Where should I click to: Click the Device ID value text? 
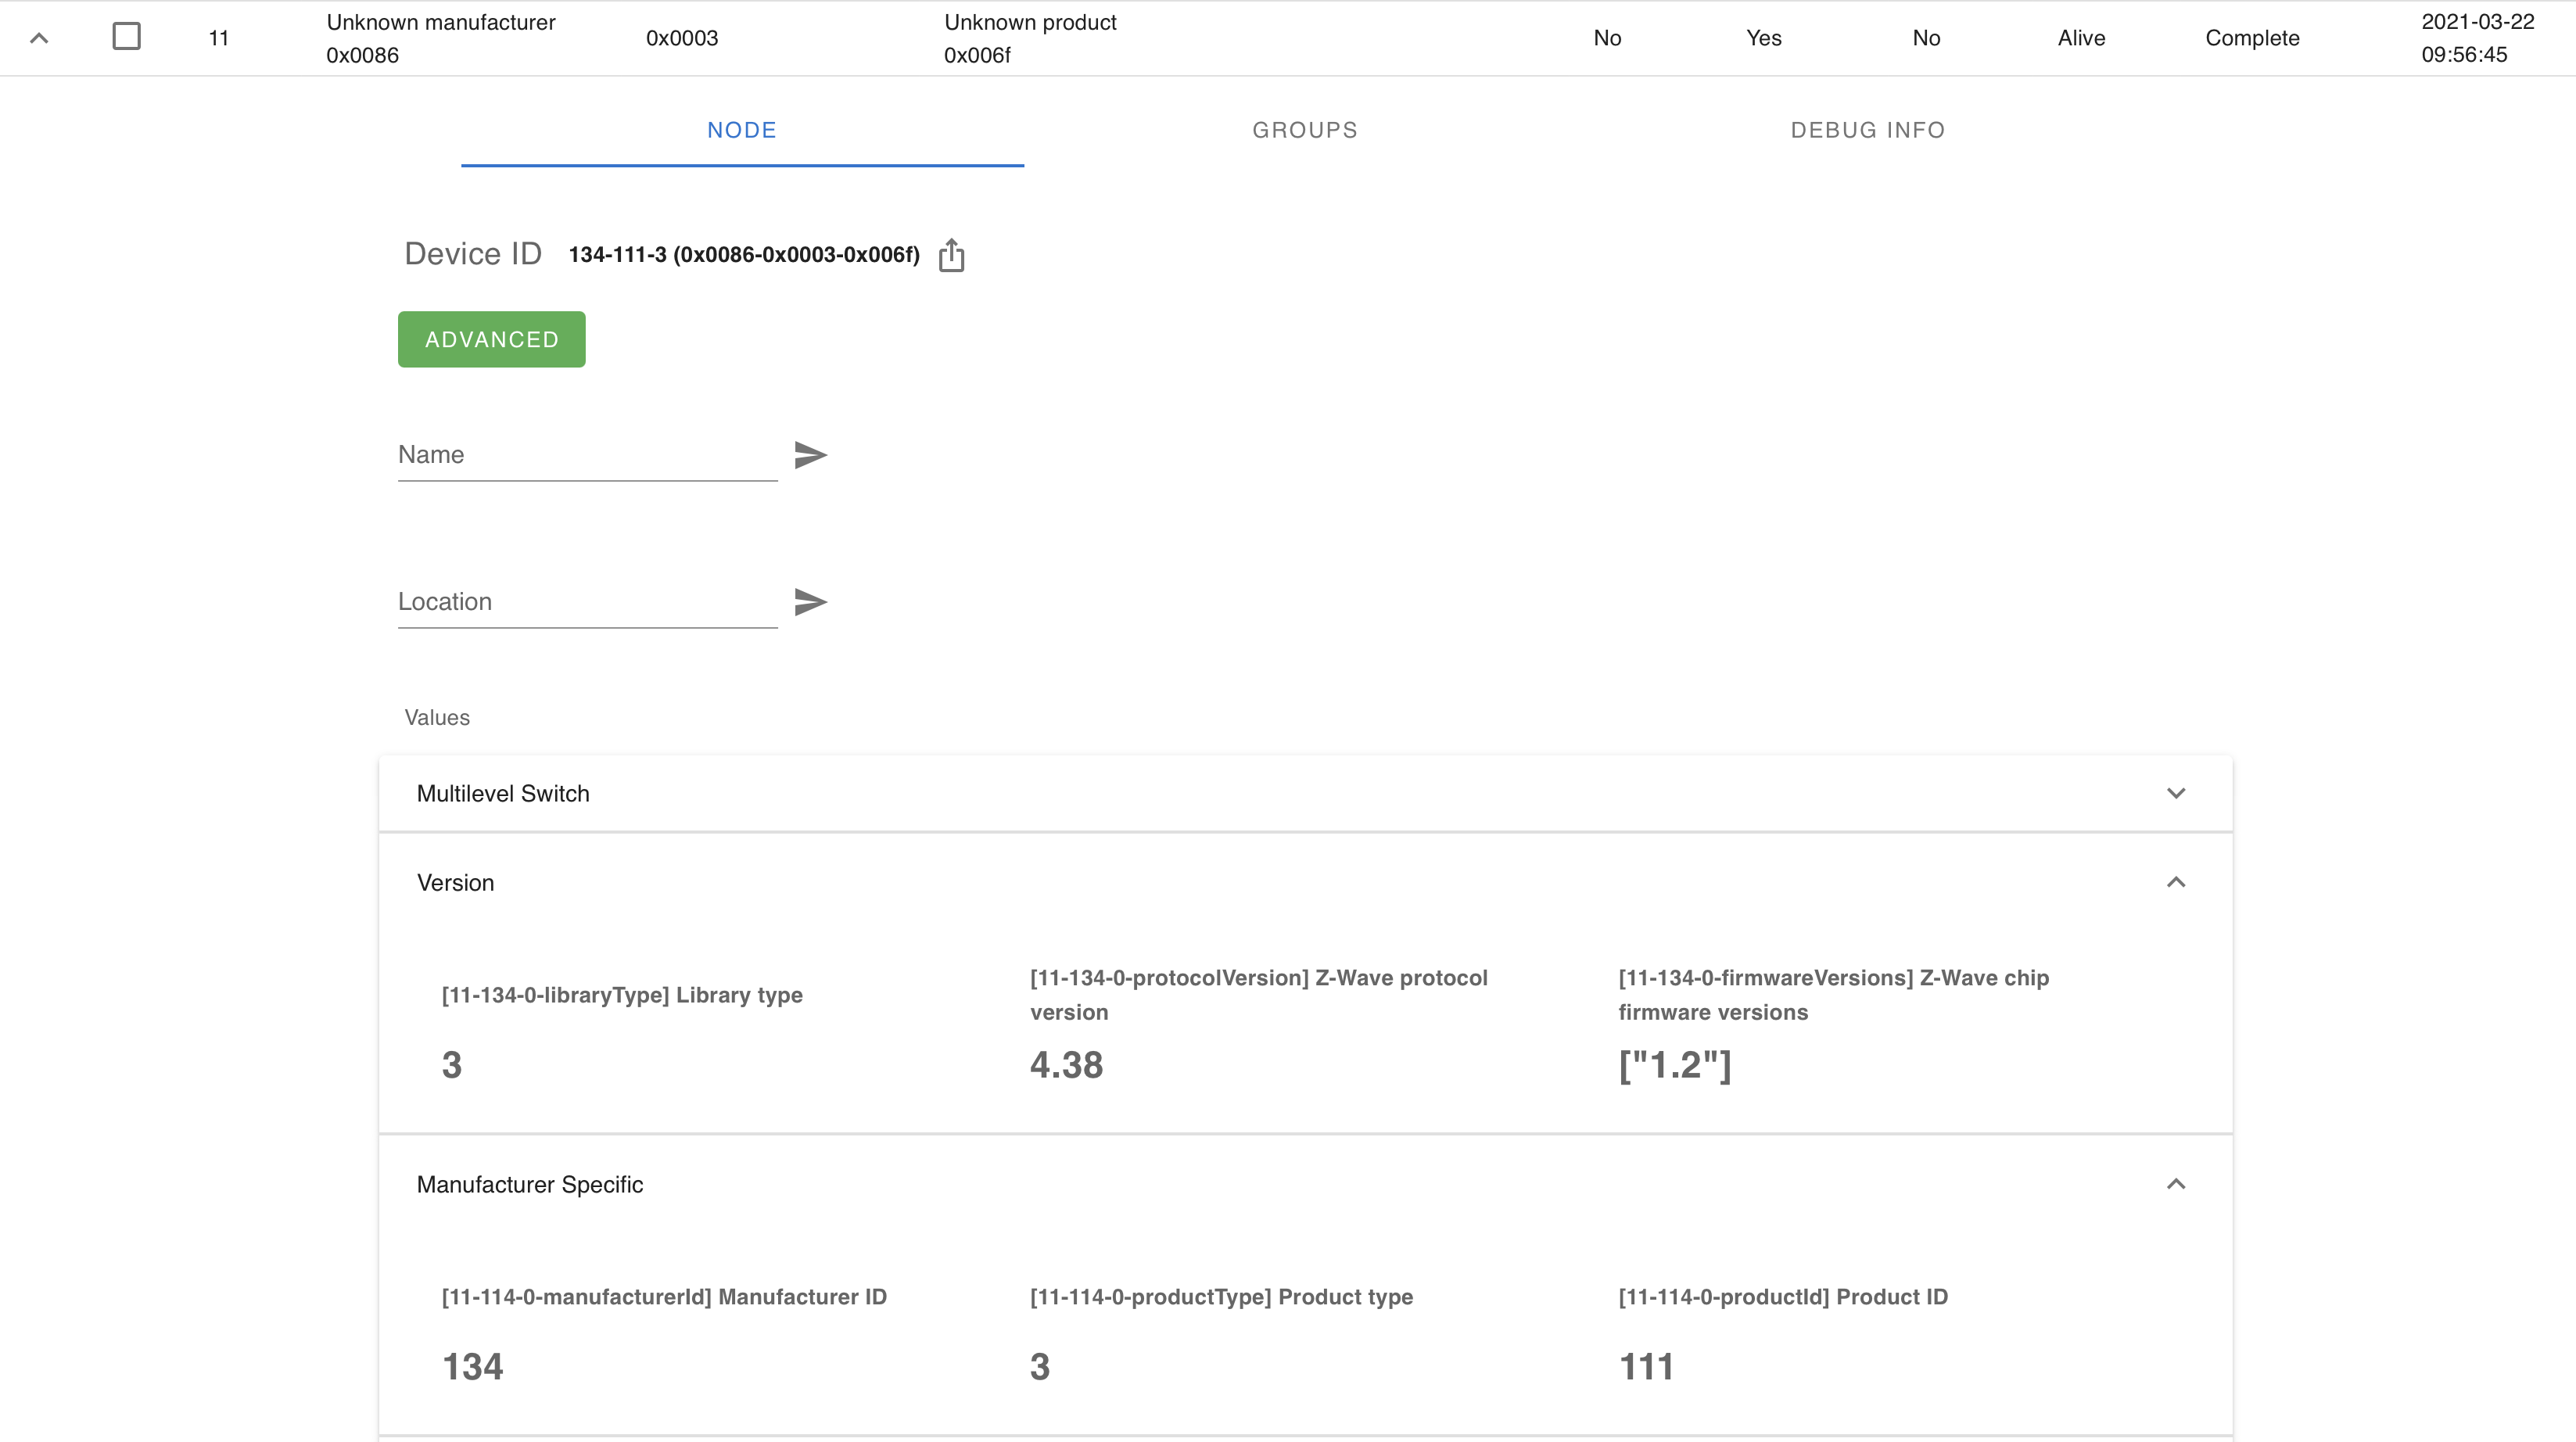tap(743, 255)
